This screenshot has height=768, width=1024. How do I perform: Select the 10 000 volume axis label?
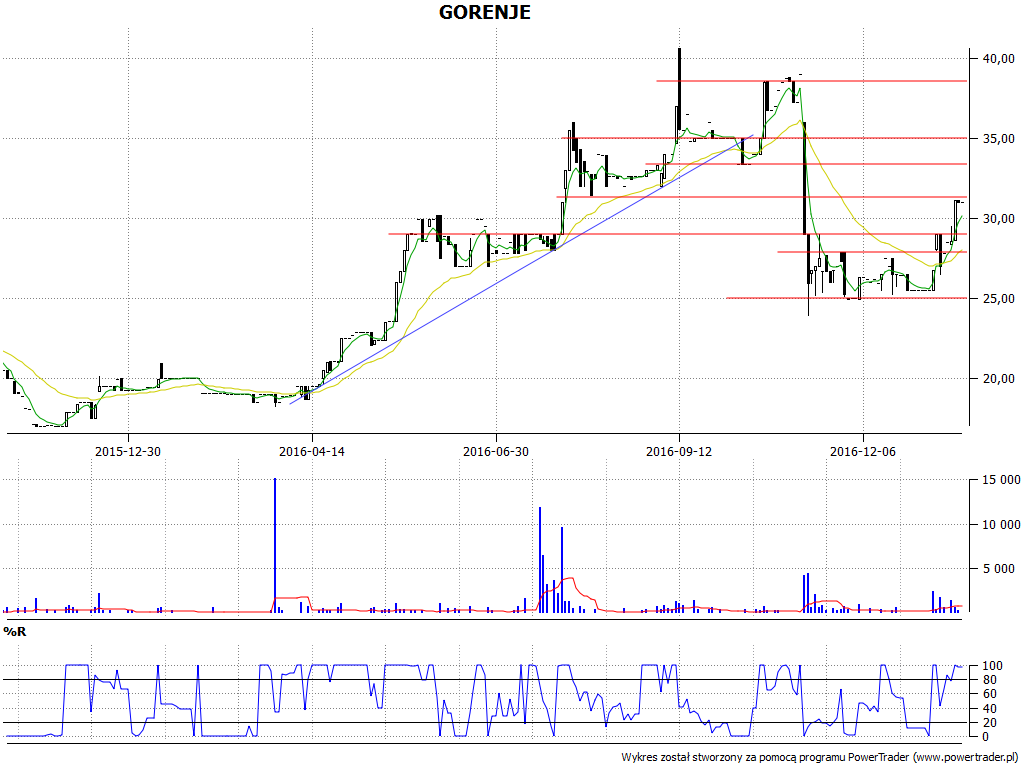1001,525
